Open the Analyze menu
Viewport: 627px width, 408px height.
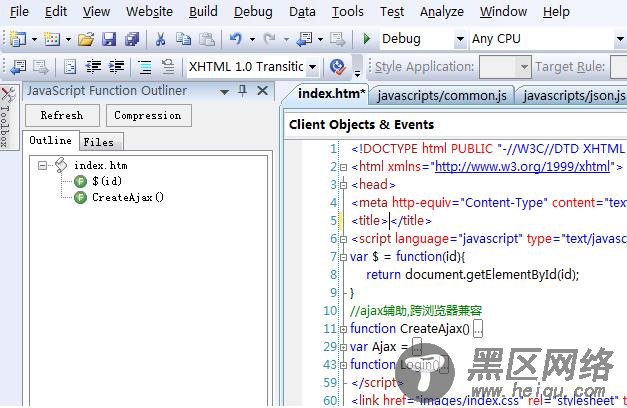(442, 12)
